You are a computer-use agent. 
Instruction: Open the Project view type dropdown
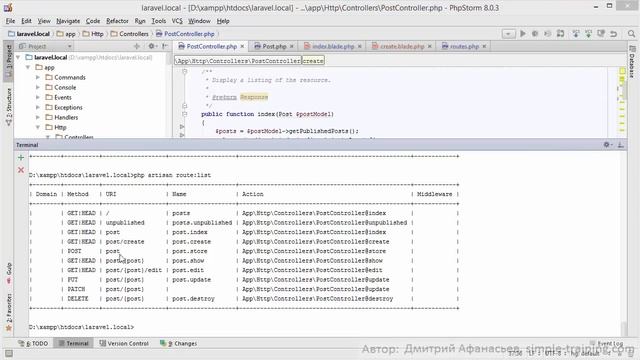point(46,46)
